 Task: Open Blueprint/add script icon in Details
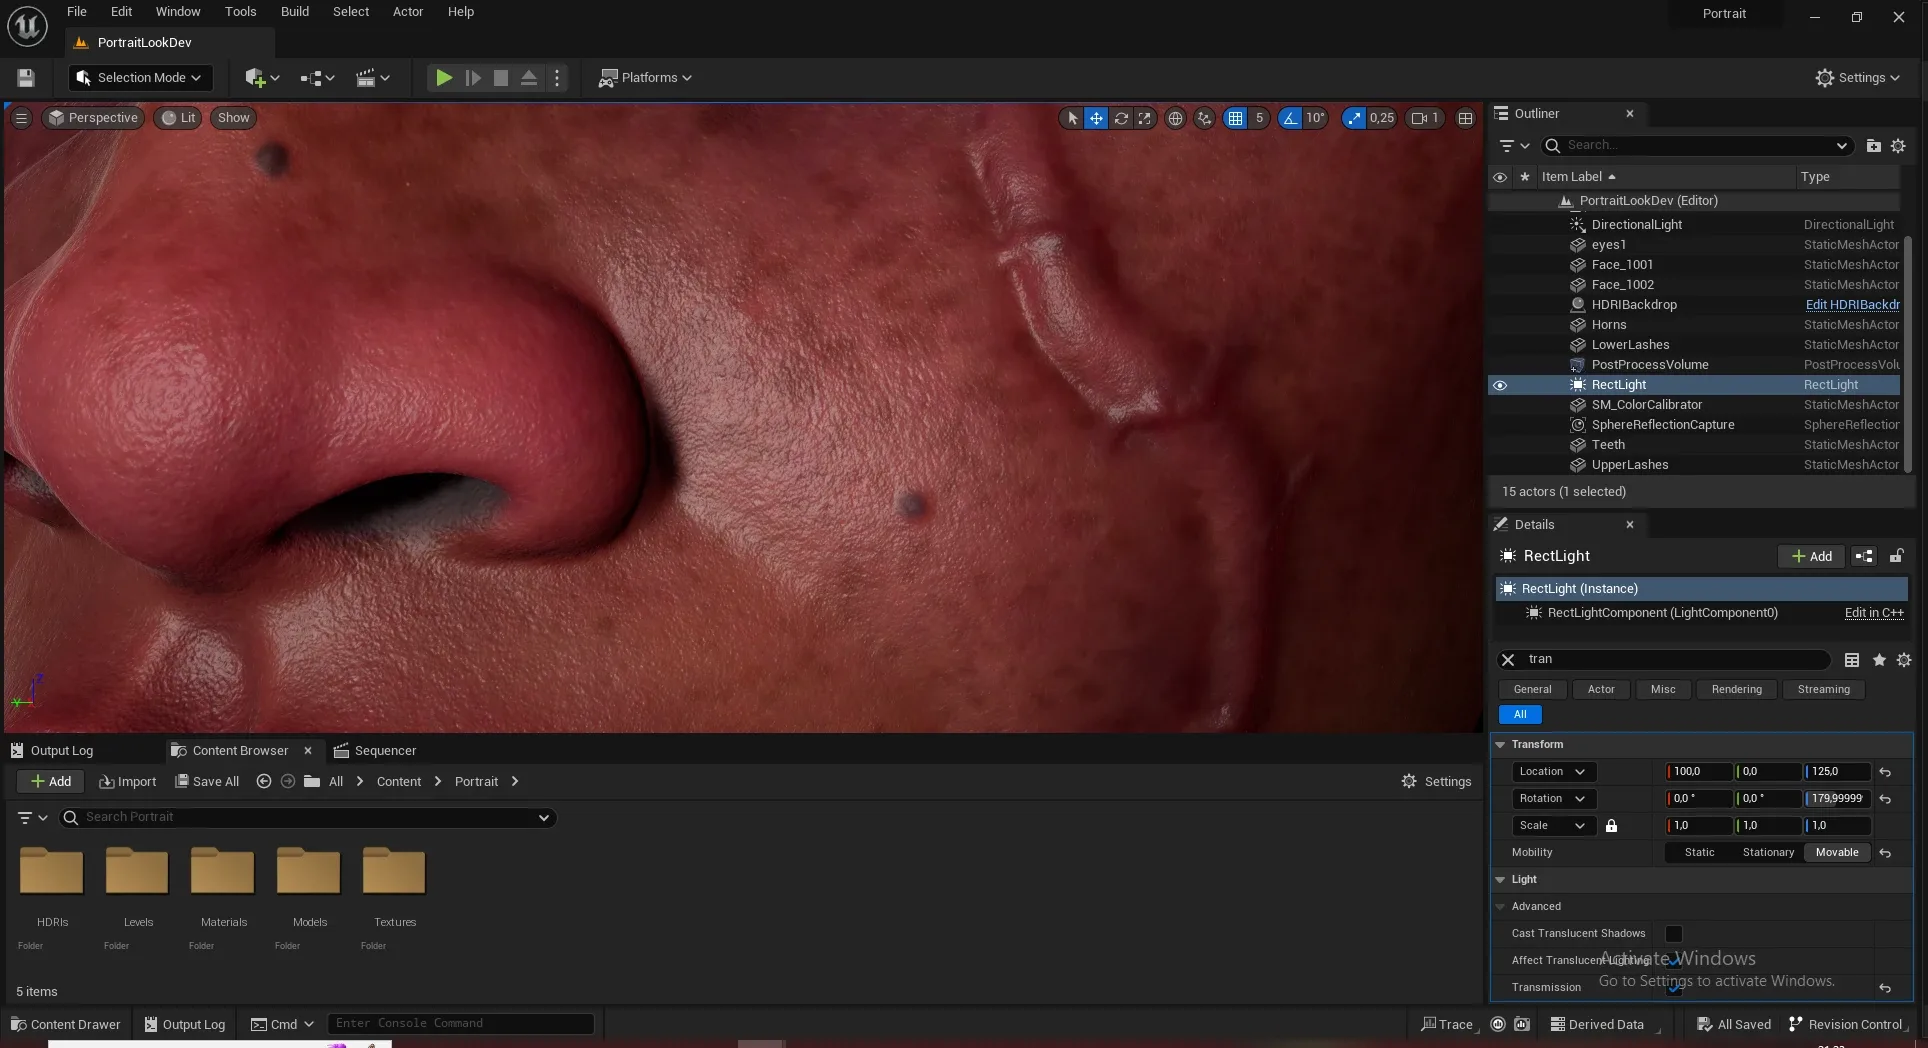click(1864, 556)
